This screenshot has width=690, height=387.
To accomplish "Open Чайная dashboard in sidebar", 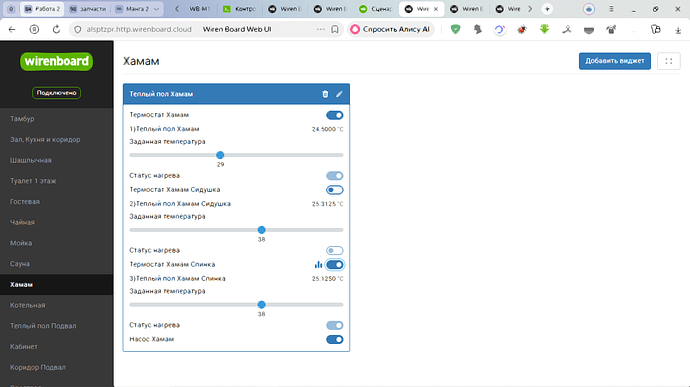I will (57, 222).
